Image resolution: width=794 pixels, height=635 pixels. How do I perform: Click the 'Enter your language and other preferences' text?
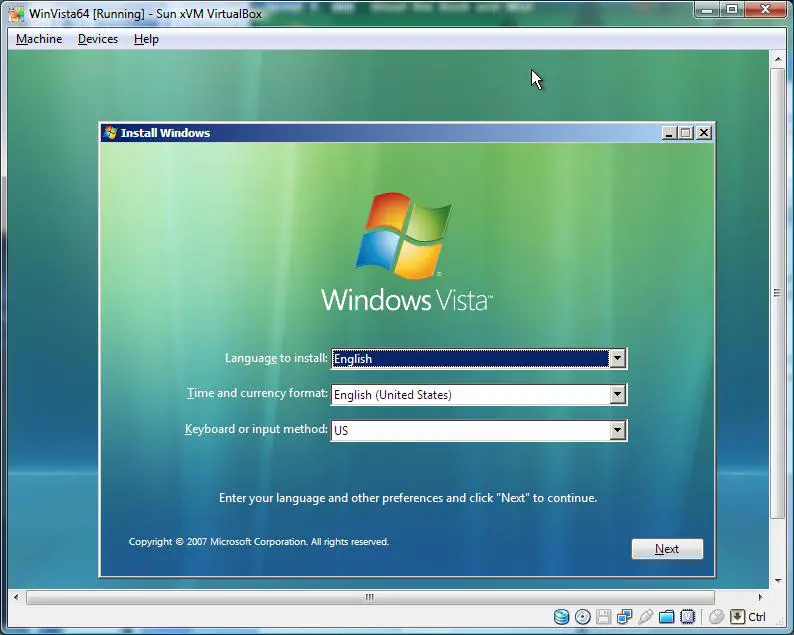click(408, 498)
